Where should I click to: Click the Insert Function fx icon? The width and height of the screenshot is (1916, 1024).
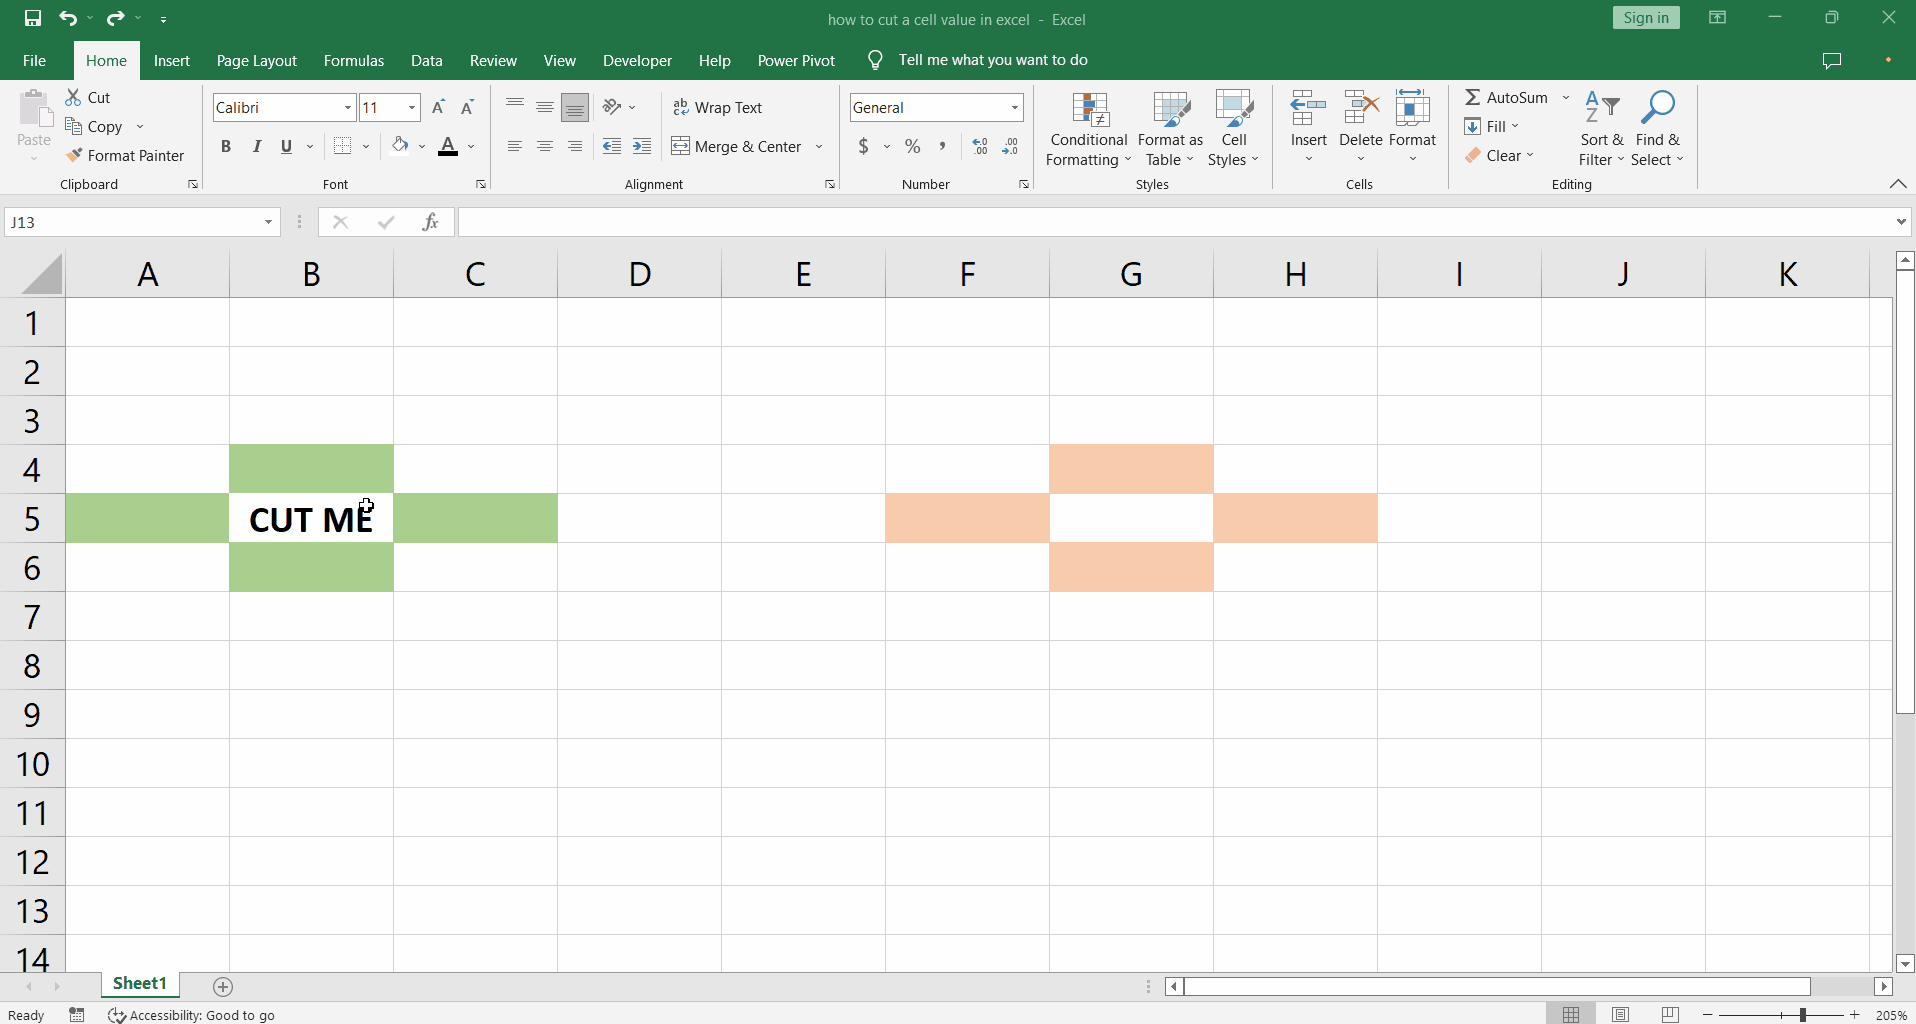coord(430,222)
